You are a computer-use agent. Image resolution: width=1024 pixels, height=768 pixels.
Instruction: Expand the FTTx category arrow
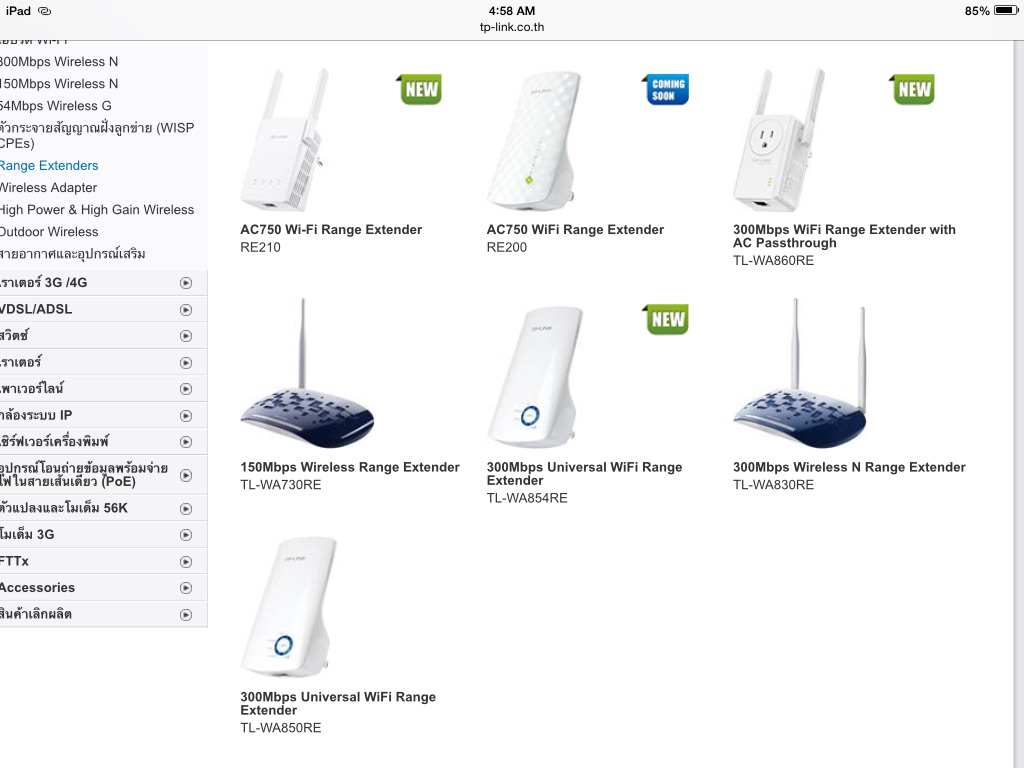coord(186,562)
